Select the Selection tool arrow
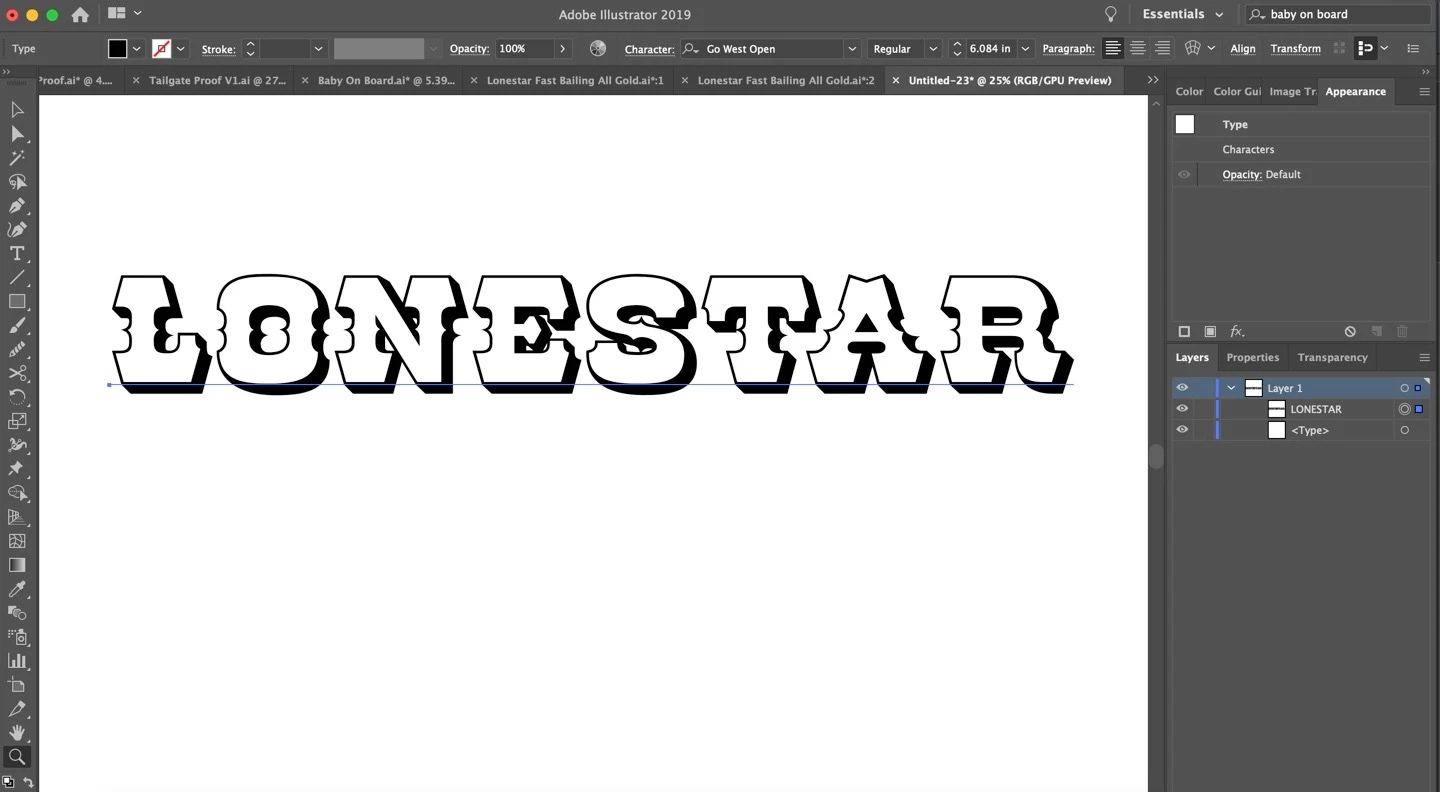 [17, 110]
